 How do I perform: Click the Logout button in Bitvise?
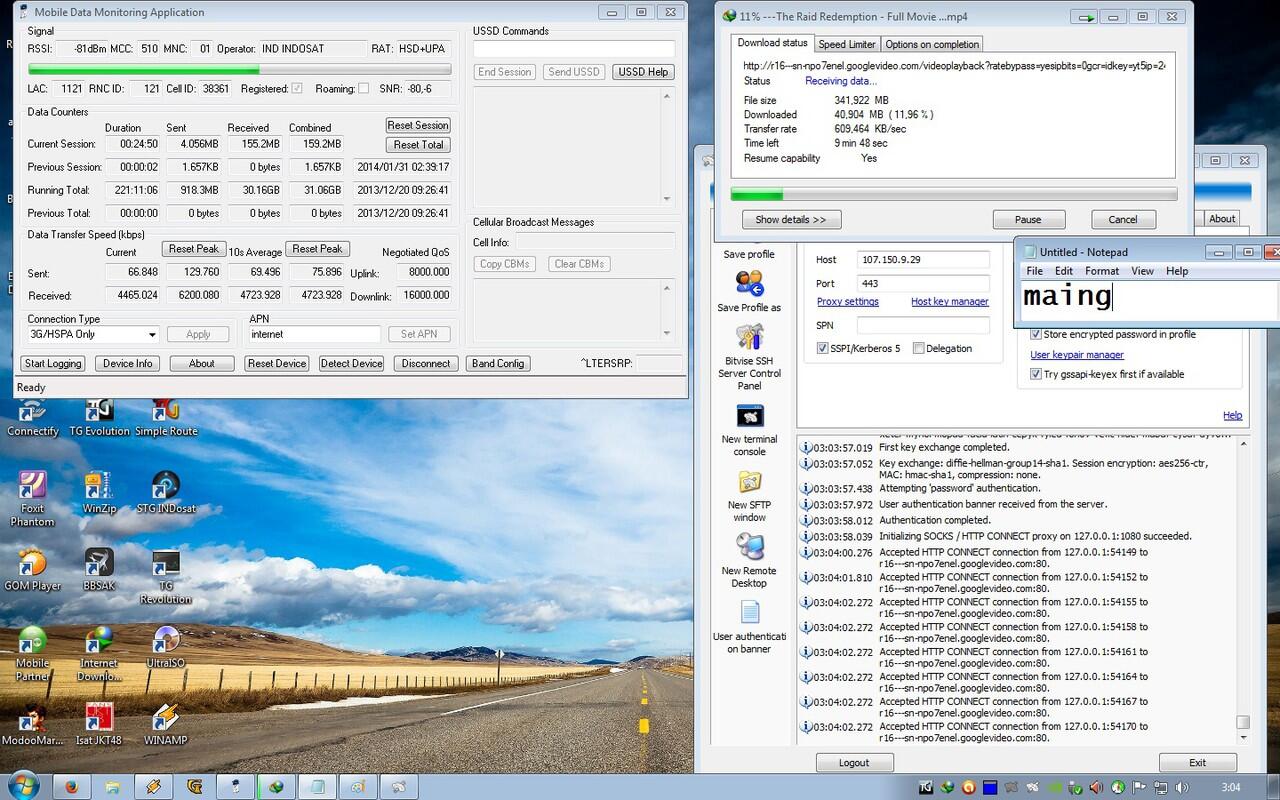click(854, 763)
